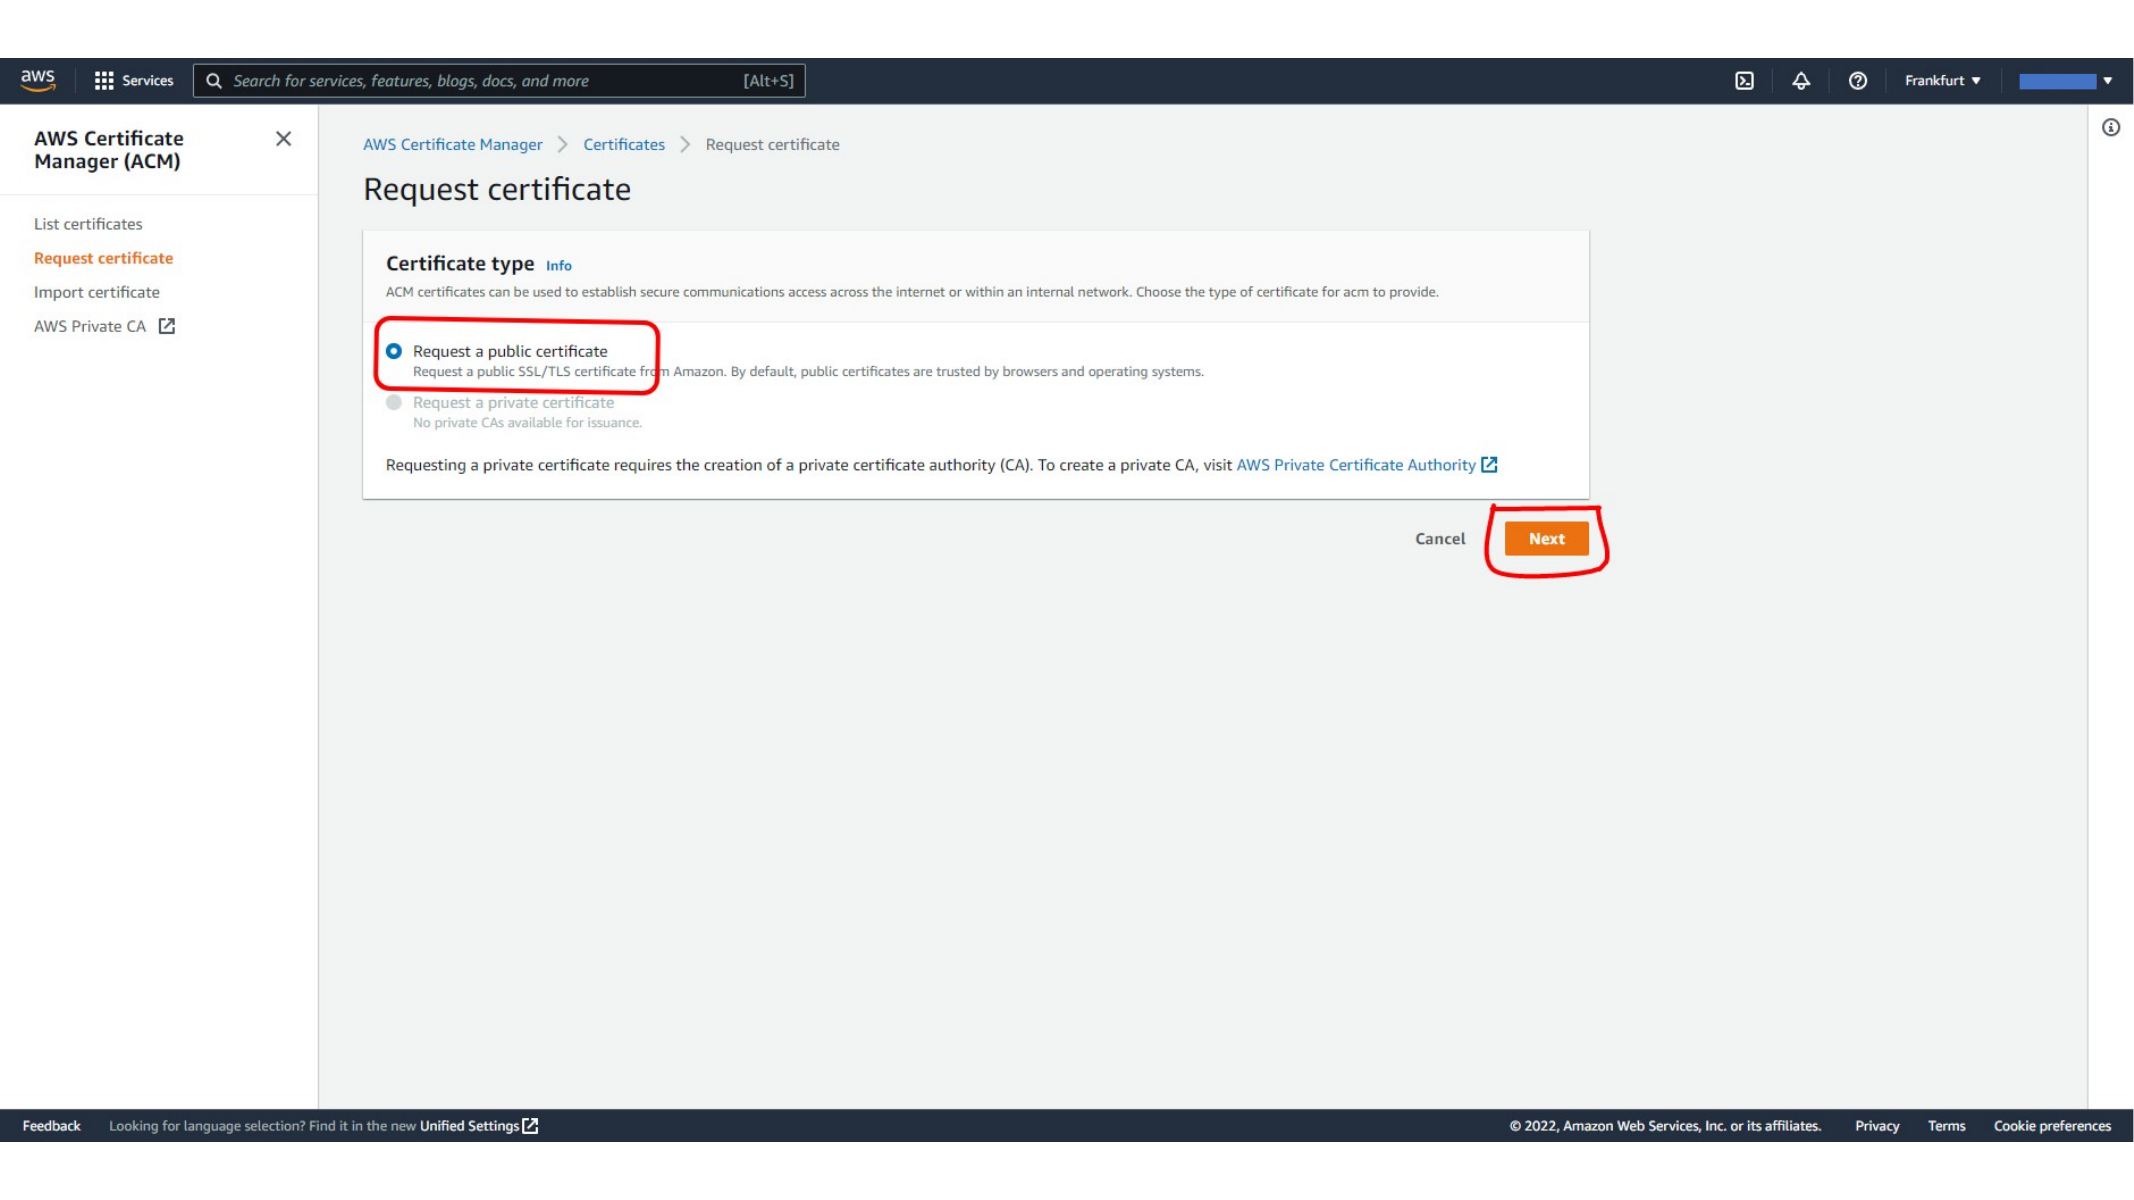The height and width of the screenshot is (1200, 2134).
Task: Click the search magnifier icon
Action: click(x=214, y=81)
